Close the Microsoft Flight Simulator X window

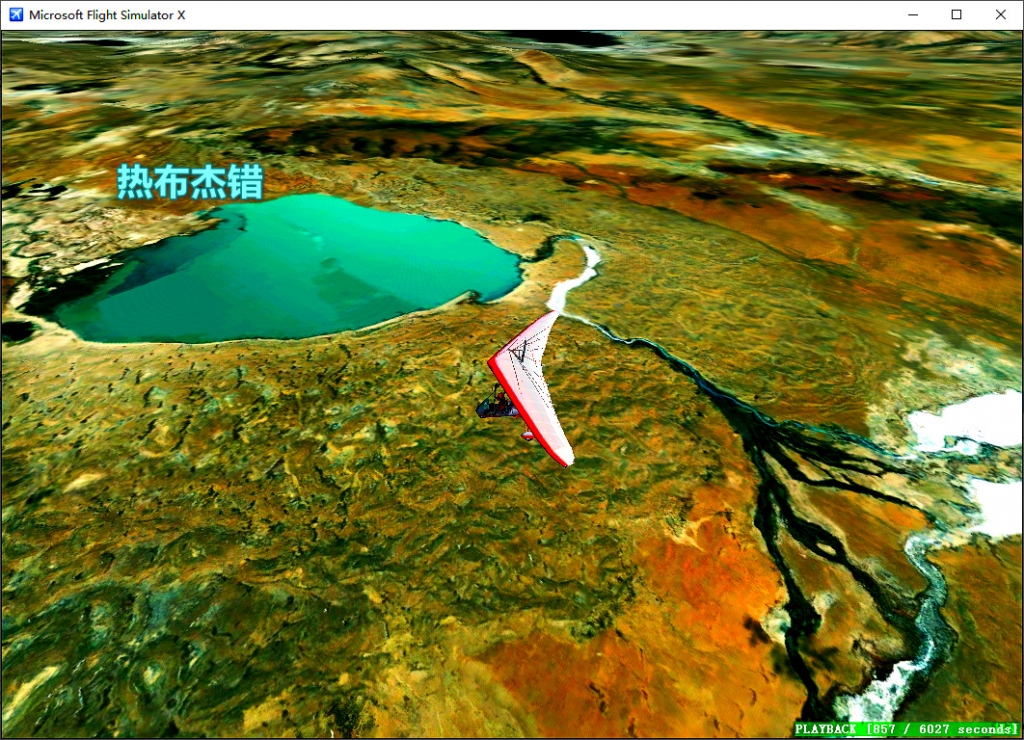[1000, 14]
